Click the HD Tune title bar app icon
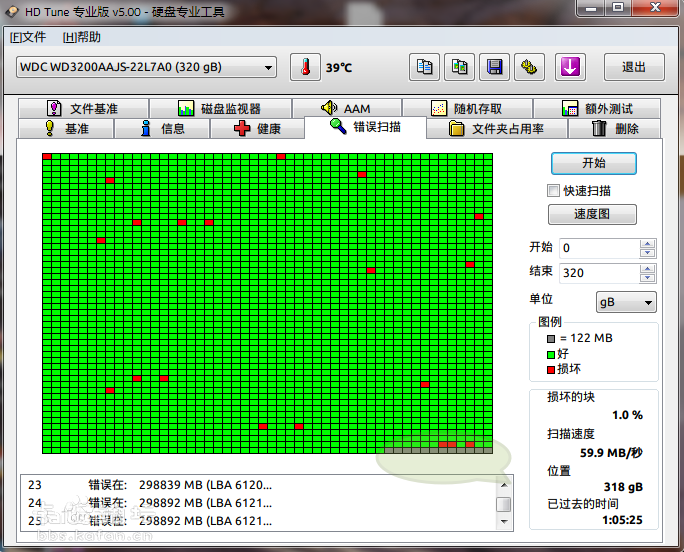 click(x=12, y=11)
